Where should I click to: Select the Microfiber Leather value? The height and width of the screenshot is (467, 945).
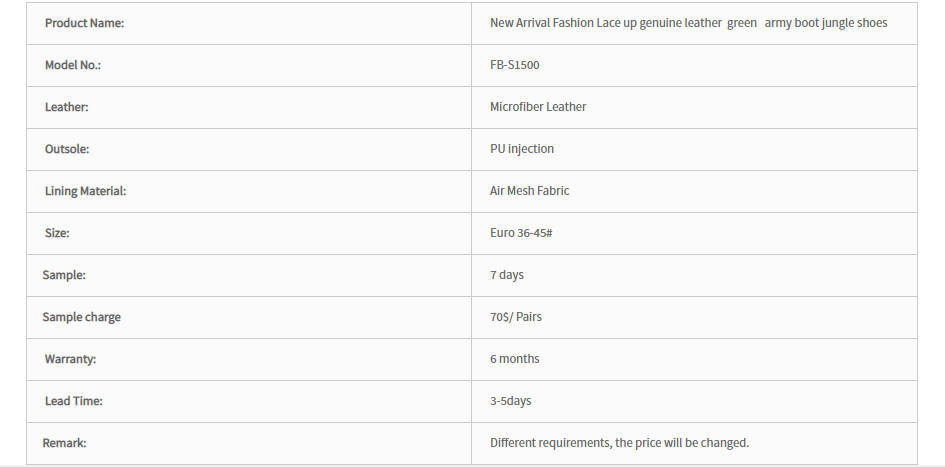pyautogui.click(x=538, y=107)
